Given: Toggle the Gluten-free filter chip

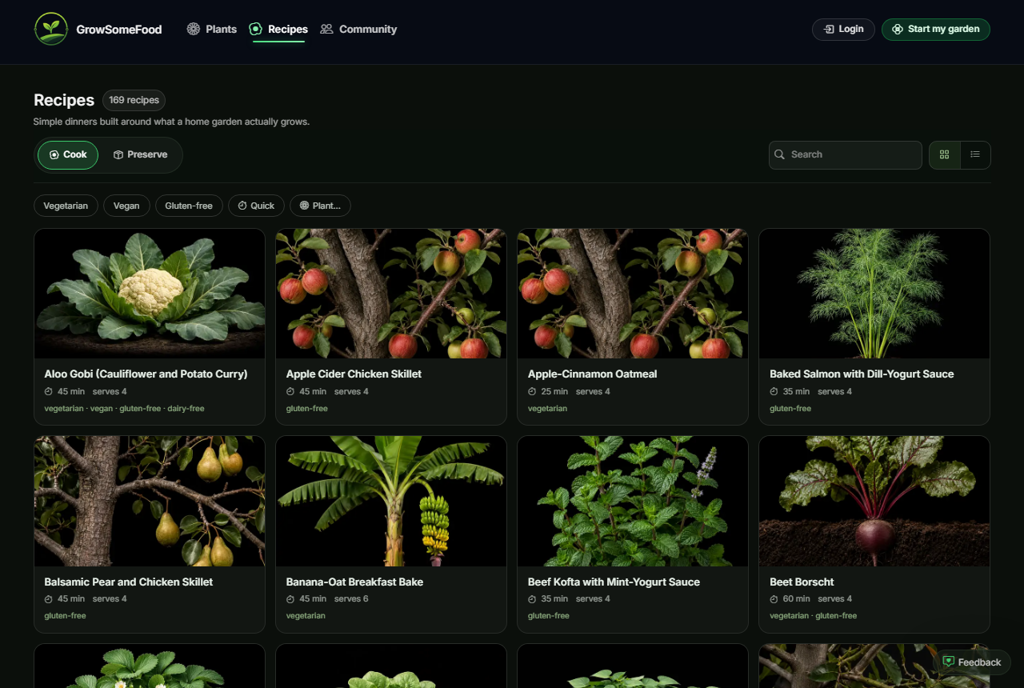Looking at the screenshot, I should coord(189,206).
